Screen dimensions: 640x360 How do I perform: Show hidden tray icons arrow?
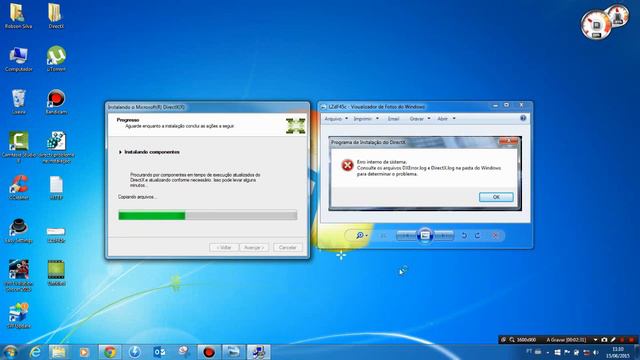pyautogui.click(x=548, y=352)
